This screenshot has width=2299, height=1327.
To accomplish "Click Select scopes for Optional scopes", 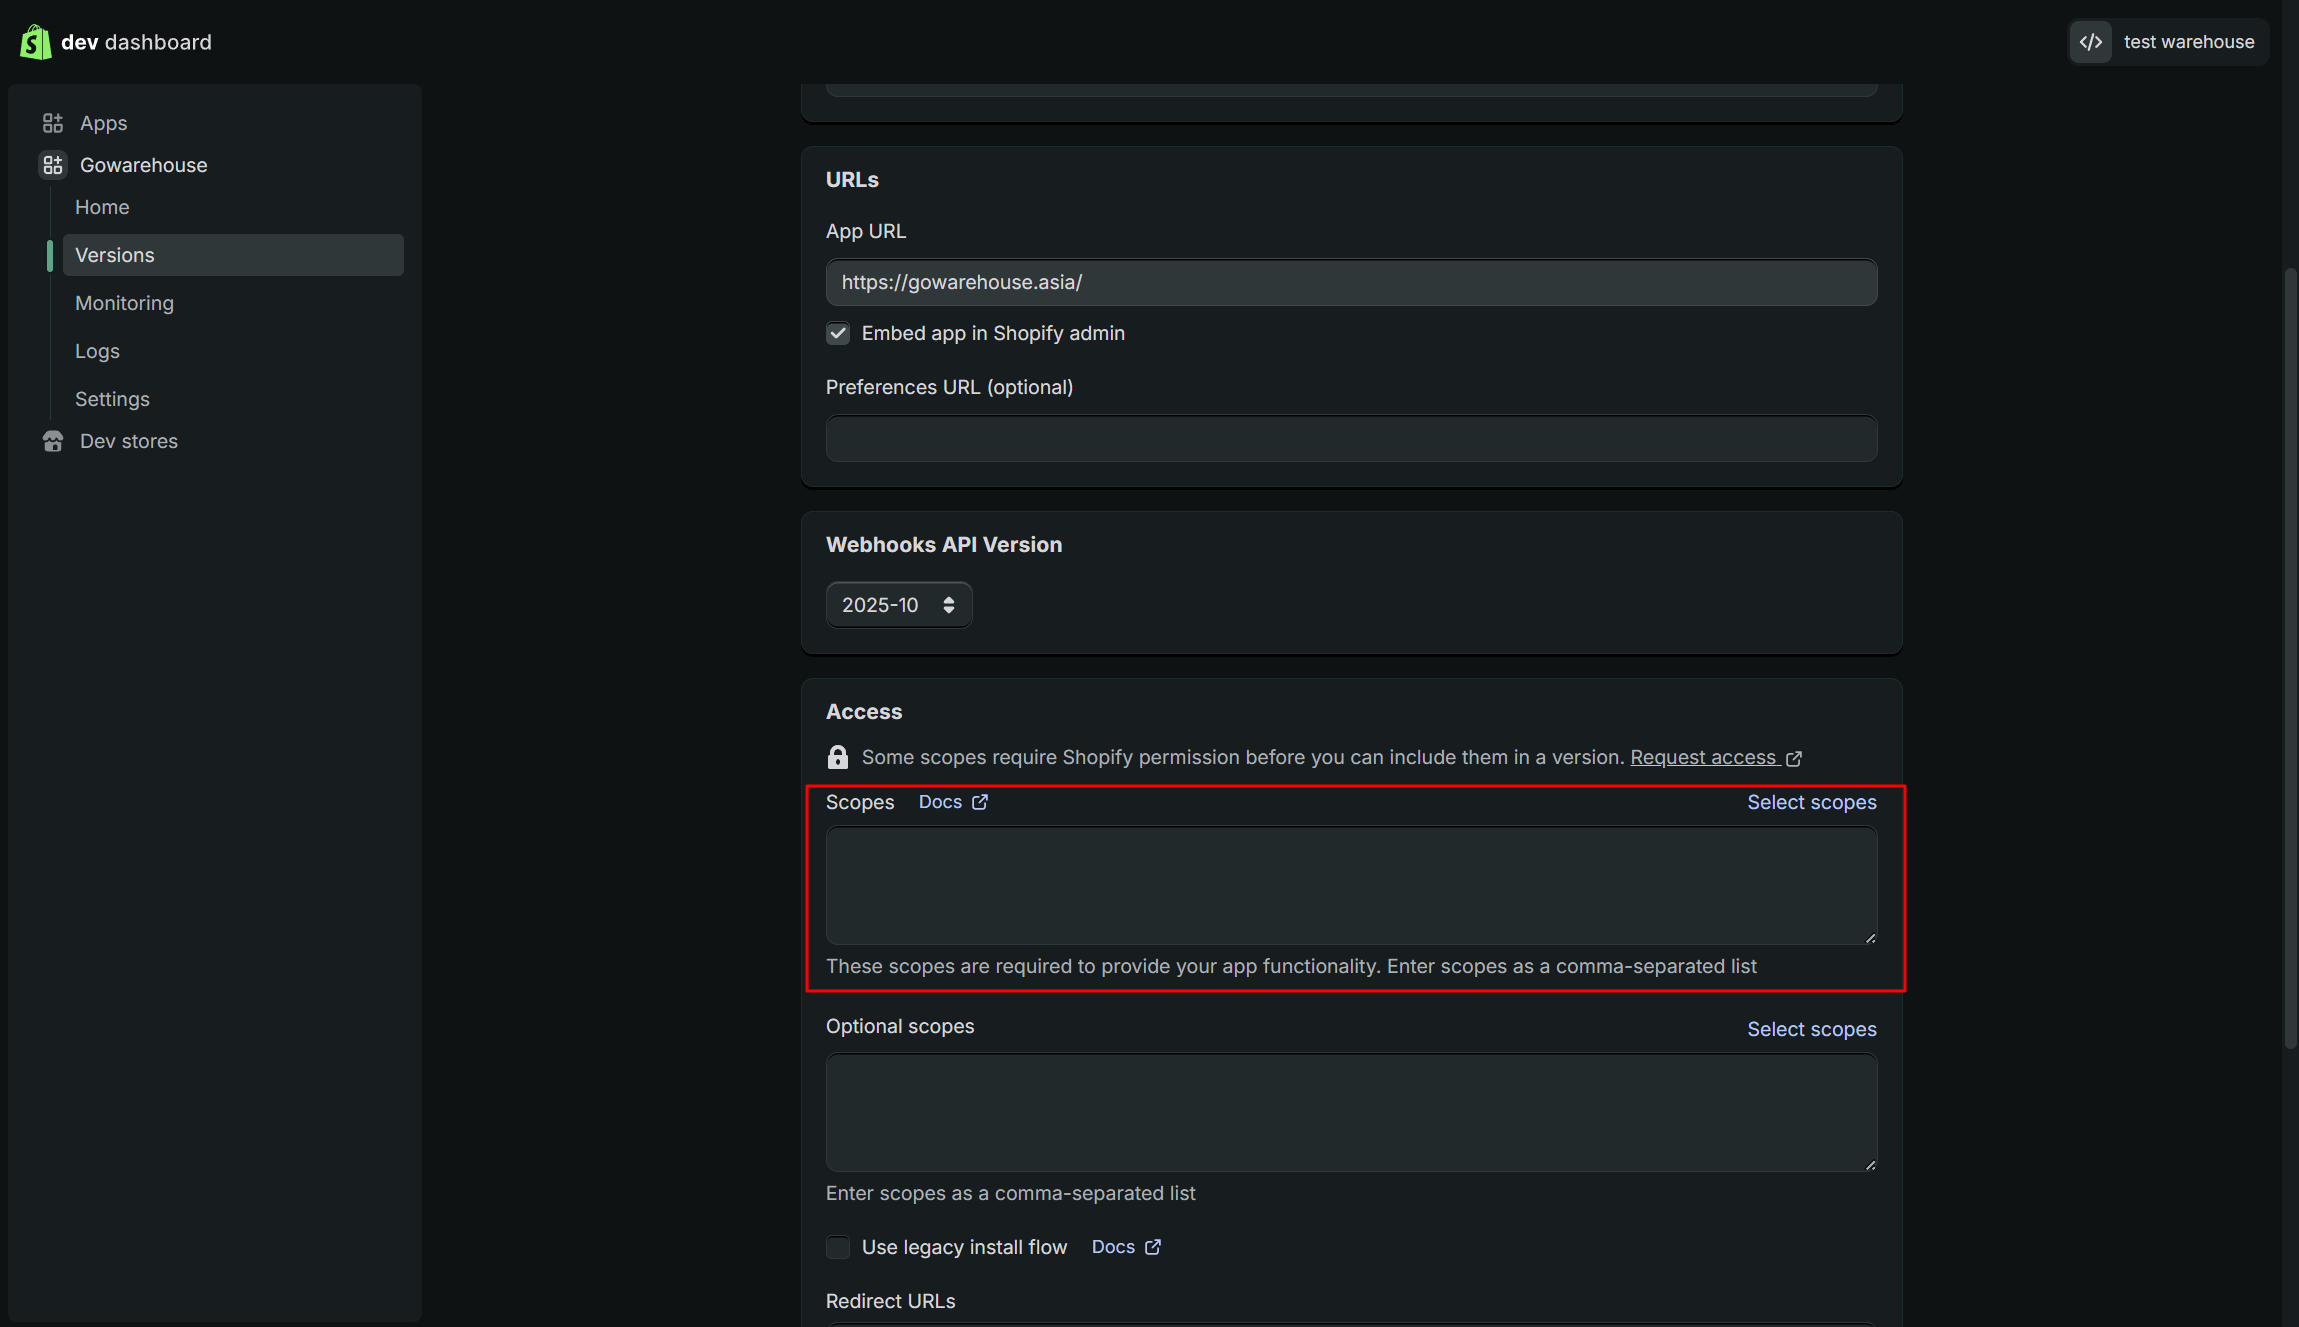I will [1811, 1029].
